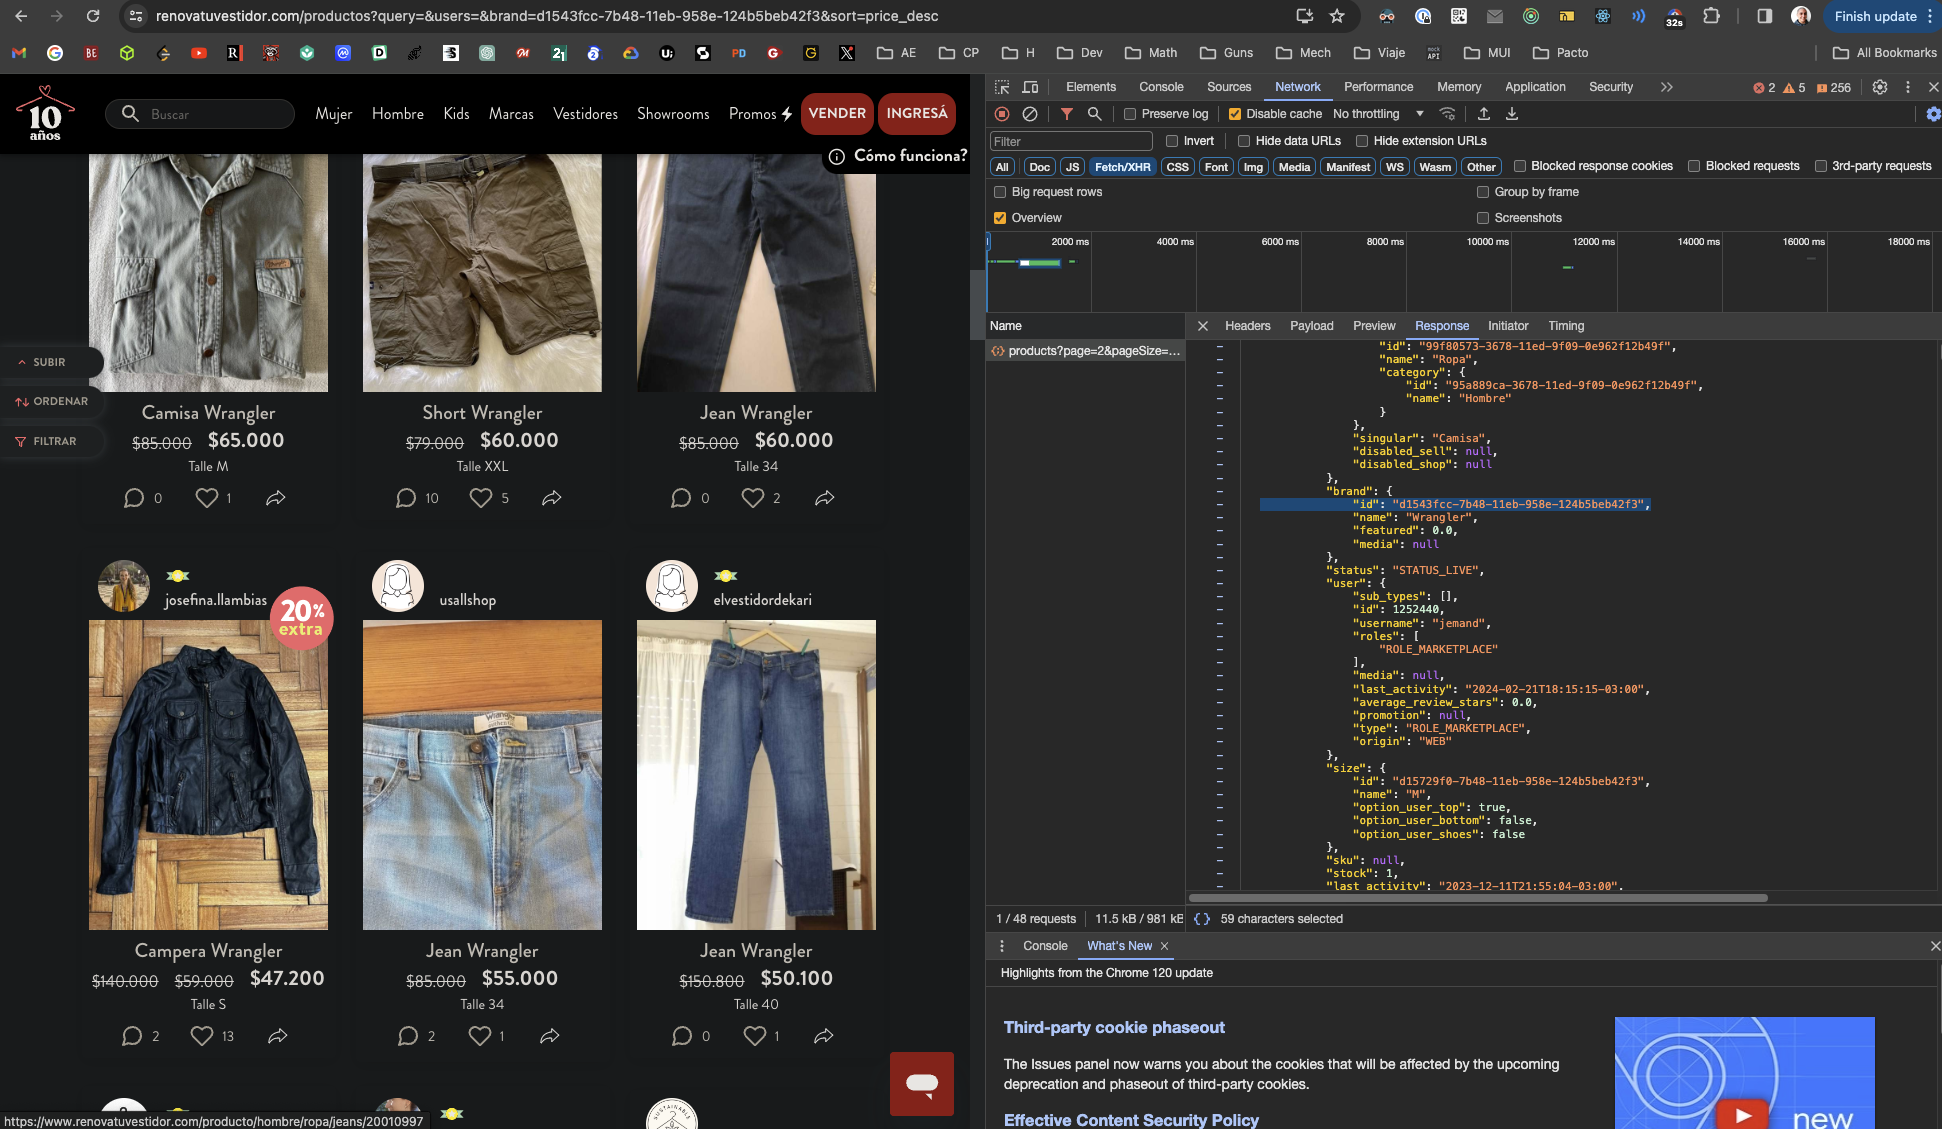The width and height of the screenshot is (1942, 1129).
Task: Click the DevTools clear network log icon
Action: (1030, 114)
